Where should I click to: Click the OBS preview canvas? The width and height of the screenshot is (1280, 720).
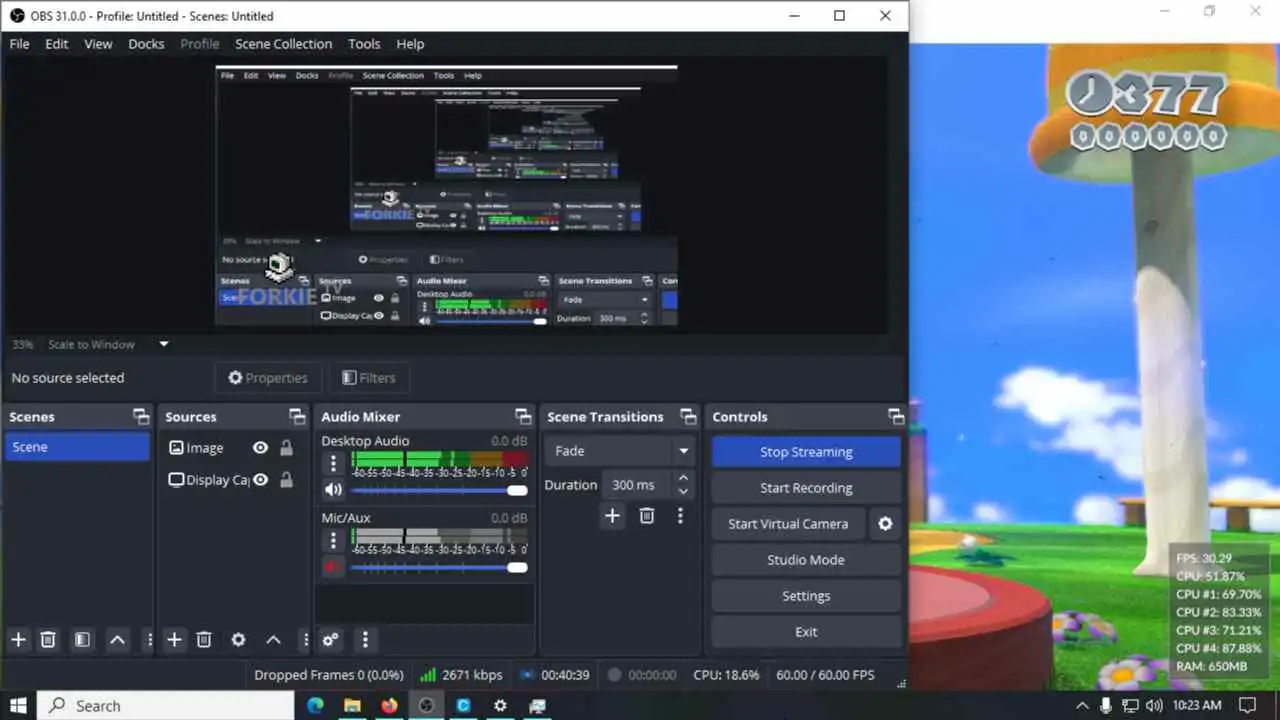[x=446, y=195]
